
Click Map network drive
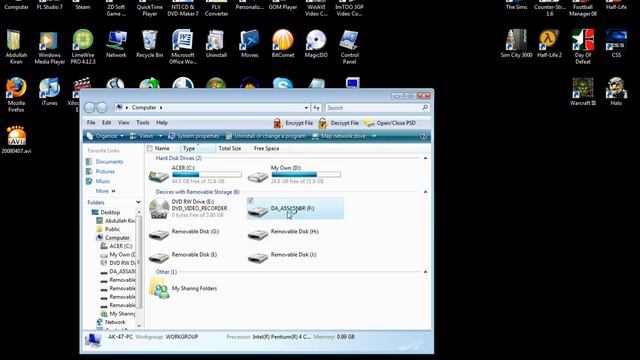point(339,136)
